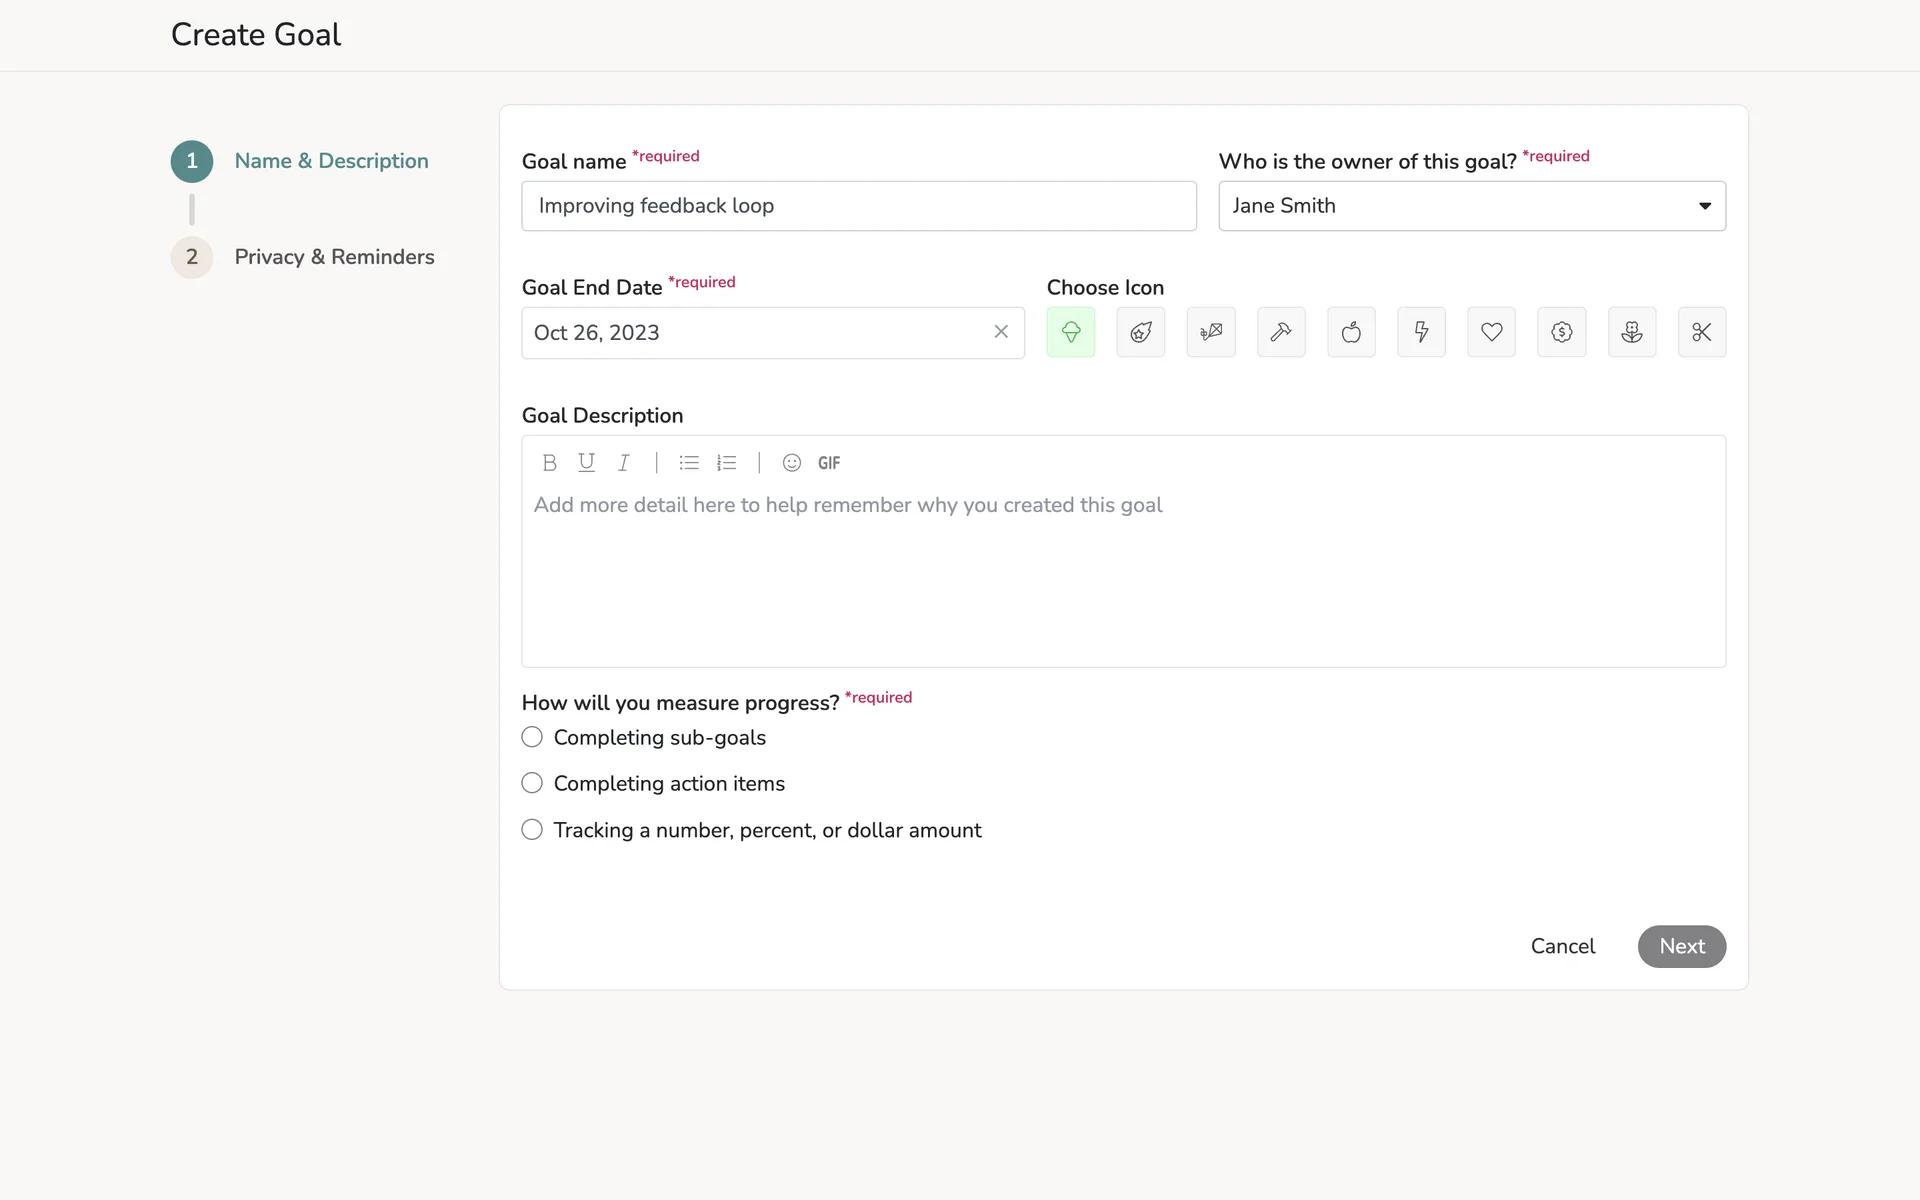This screenshot has height=1200, width=1920.
Task: Clear the goal end date
Action: pyautogui.click(x=1001, y=332)
